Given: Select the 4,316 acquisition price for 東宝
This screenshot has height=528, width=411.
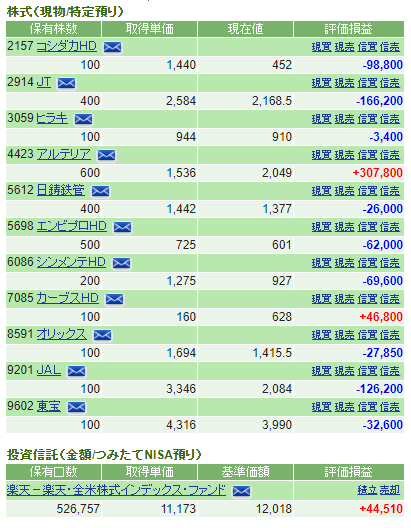Looking at the screenshot, I should click(x=181, y=425).
